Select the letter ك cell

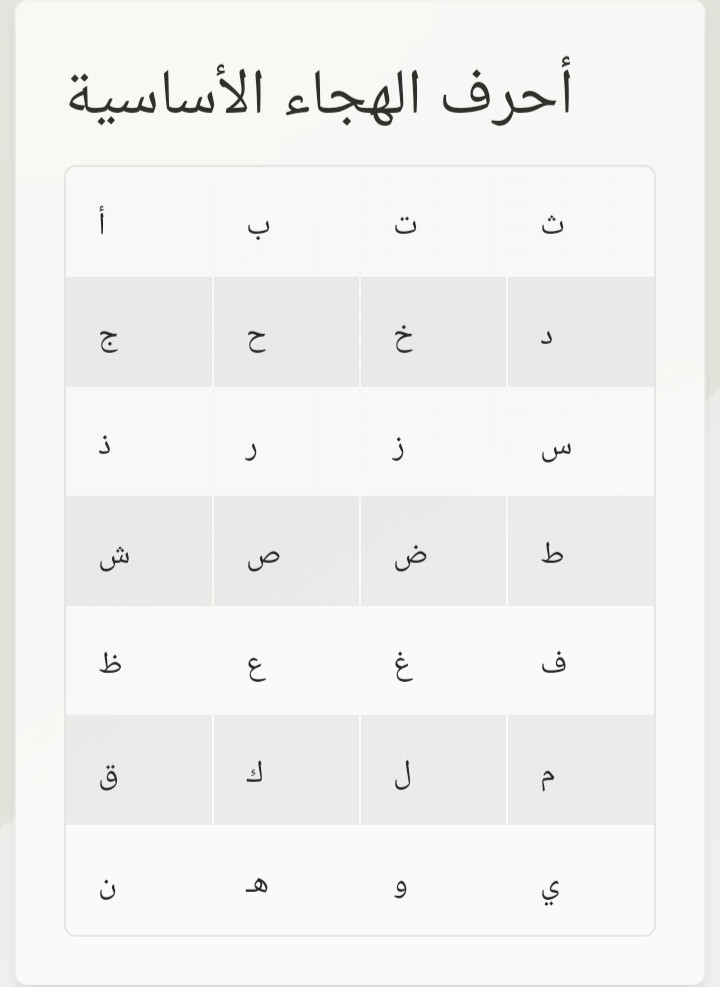coord(286,770)
